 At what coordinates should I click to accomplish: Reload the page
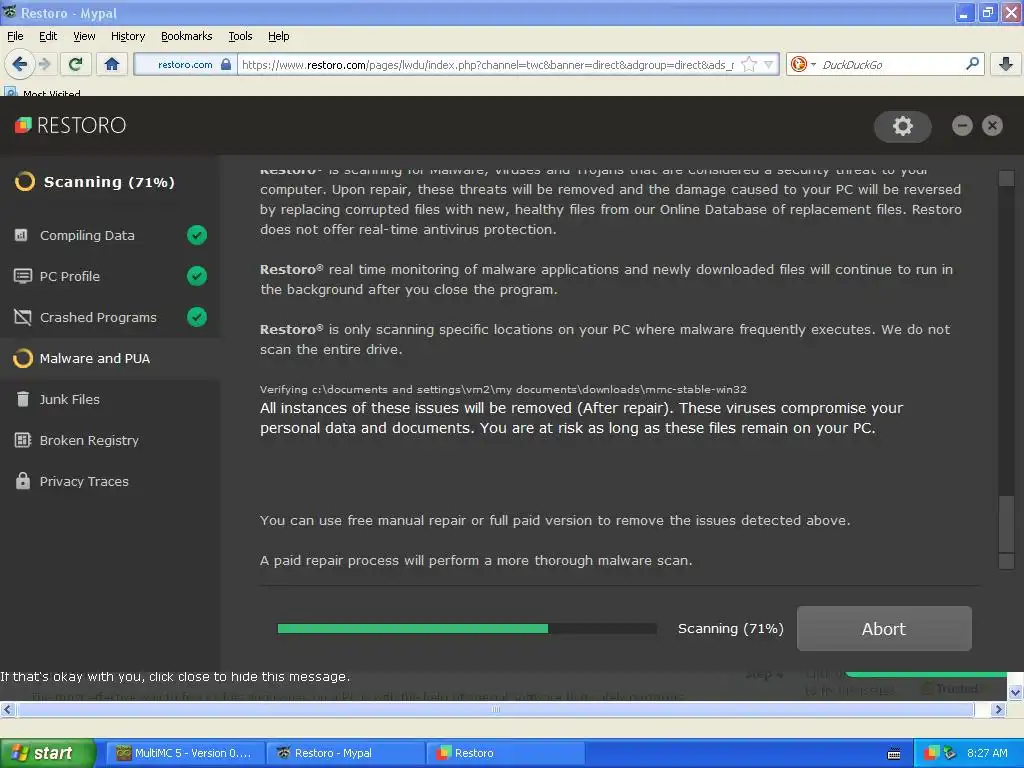76,64
